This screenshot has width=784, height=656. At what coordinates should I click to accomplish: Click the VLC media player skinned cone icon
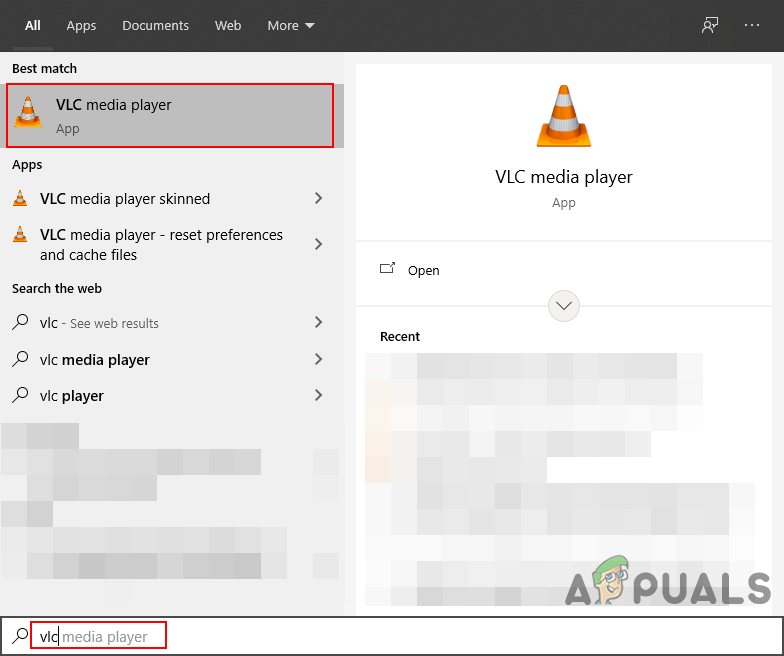[20, 198]
